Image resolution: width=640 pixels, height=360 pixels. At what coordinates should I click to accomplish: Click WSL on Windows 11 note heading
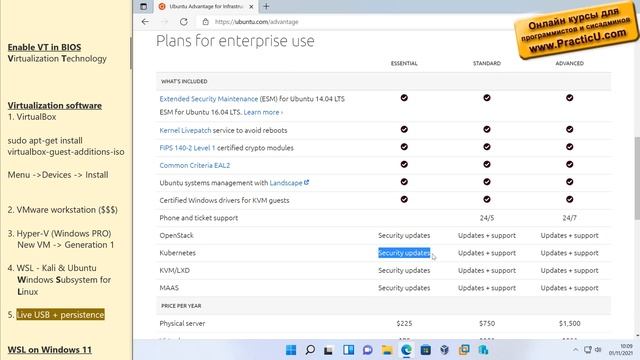click(49, 350)
